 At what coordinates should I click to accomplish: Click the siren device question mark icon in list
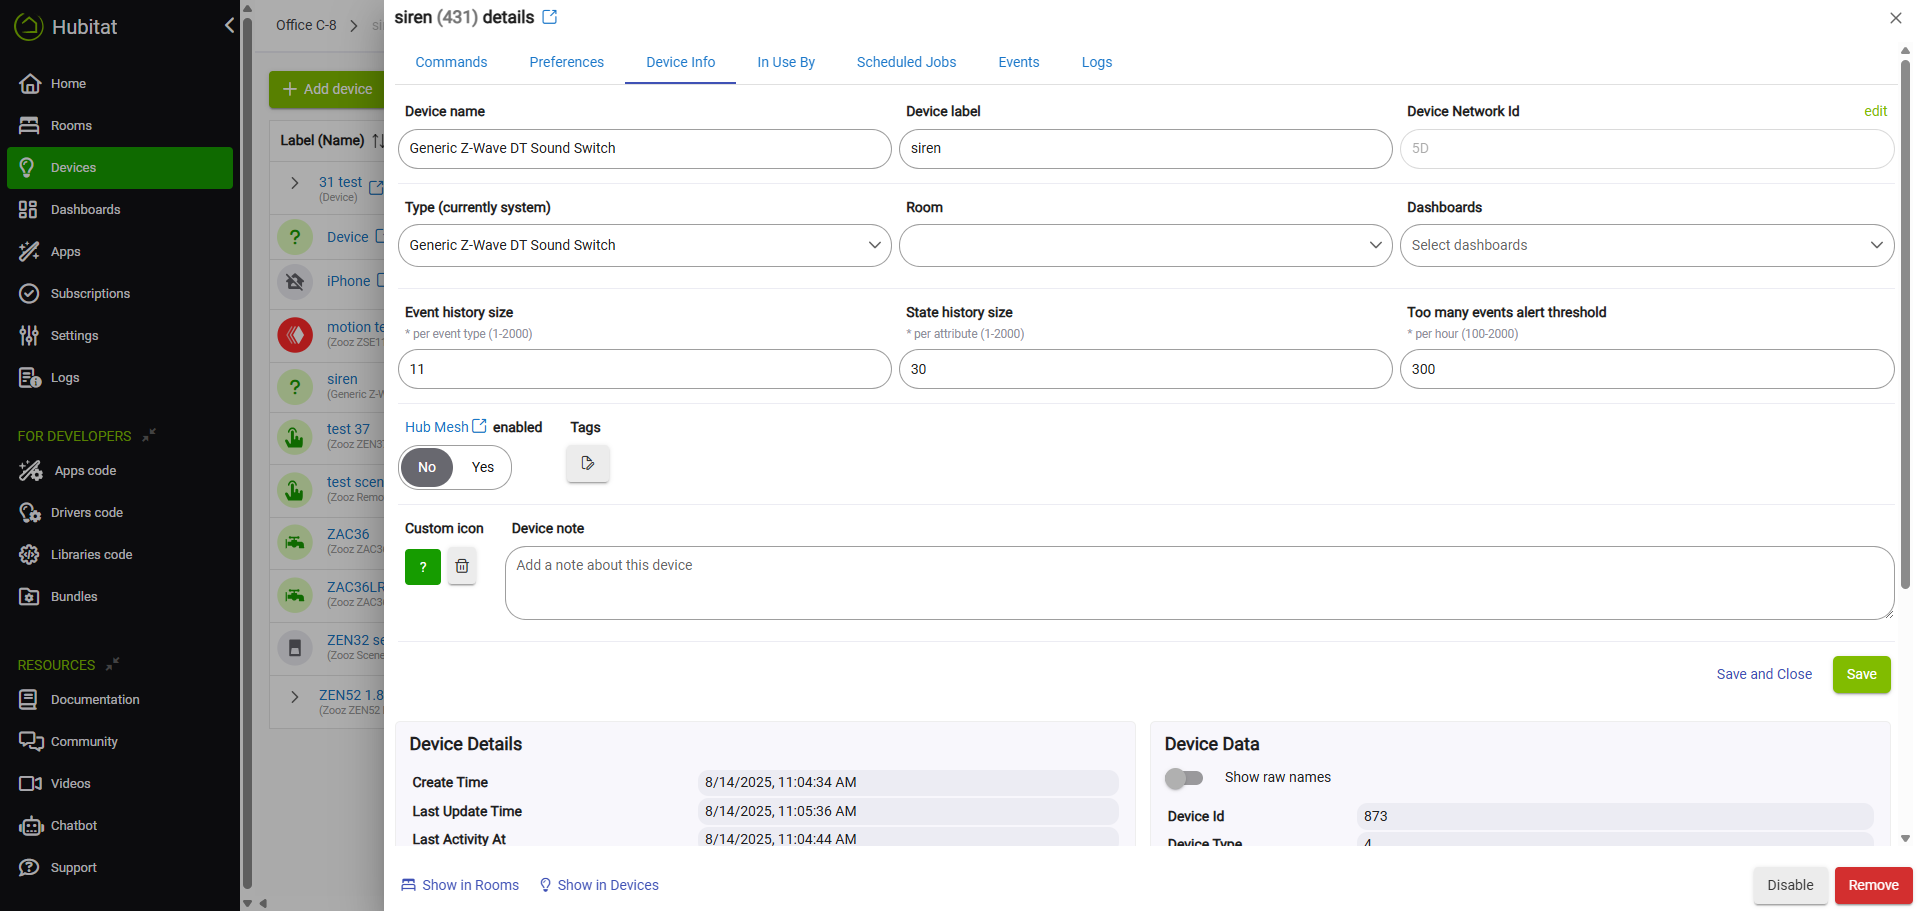coord(295,387)
